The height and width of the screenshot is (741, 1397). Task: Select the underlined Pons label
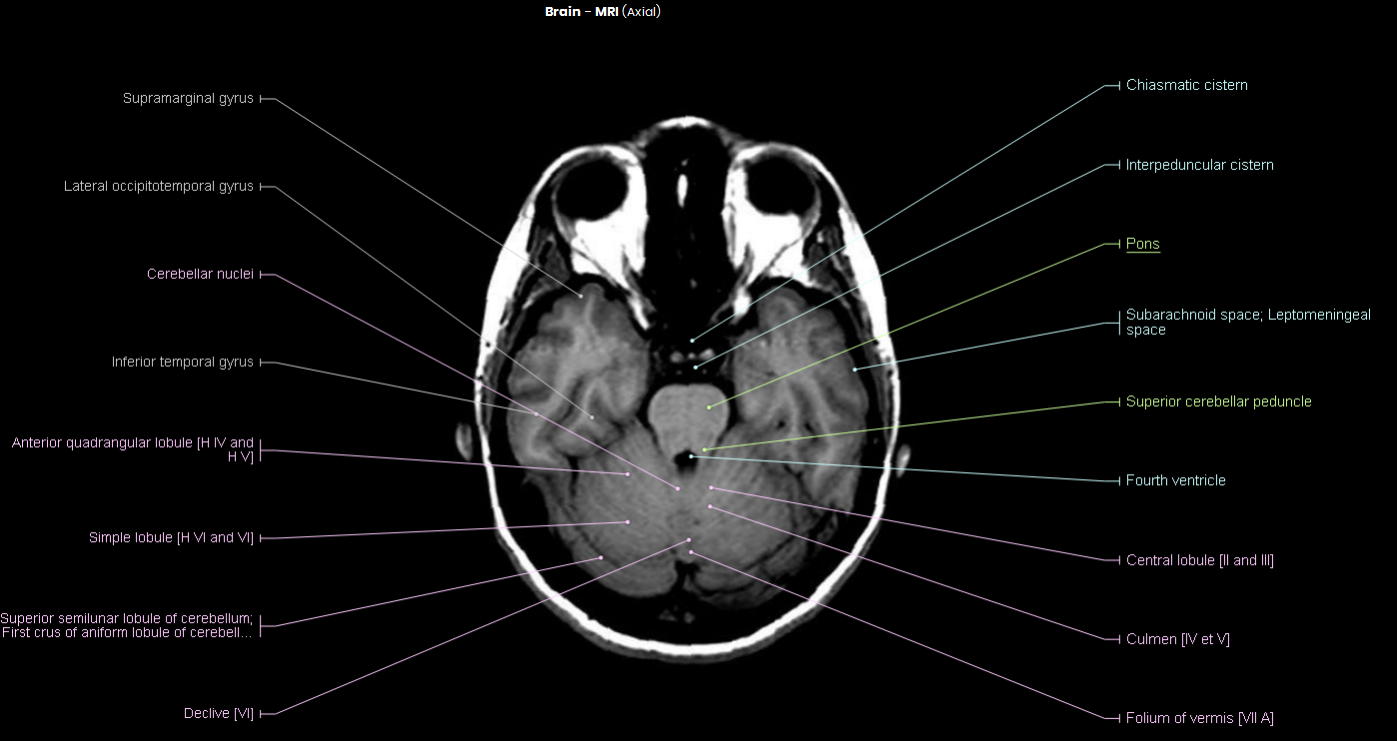(x=1143, y=244)
